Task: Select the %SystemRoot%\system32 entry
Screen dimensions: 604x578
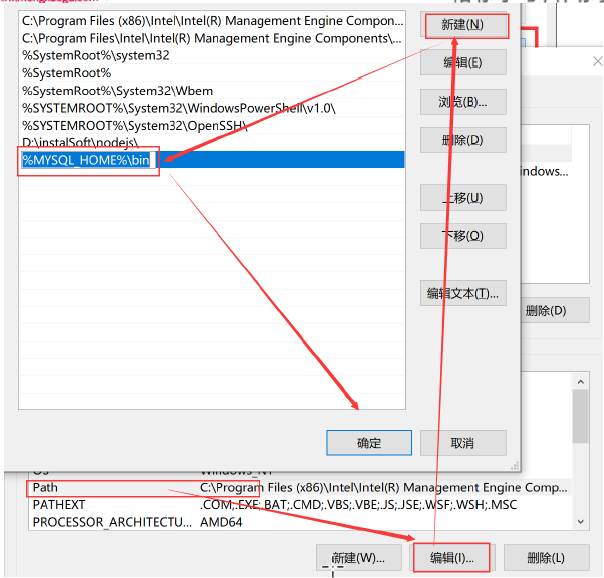Action: coord(212,55)
